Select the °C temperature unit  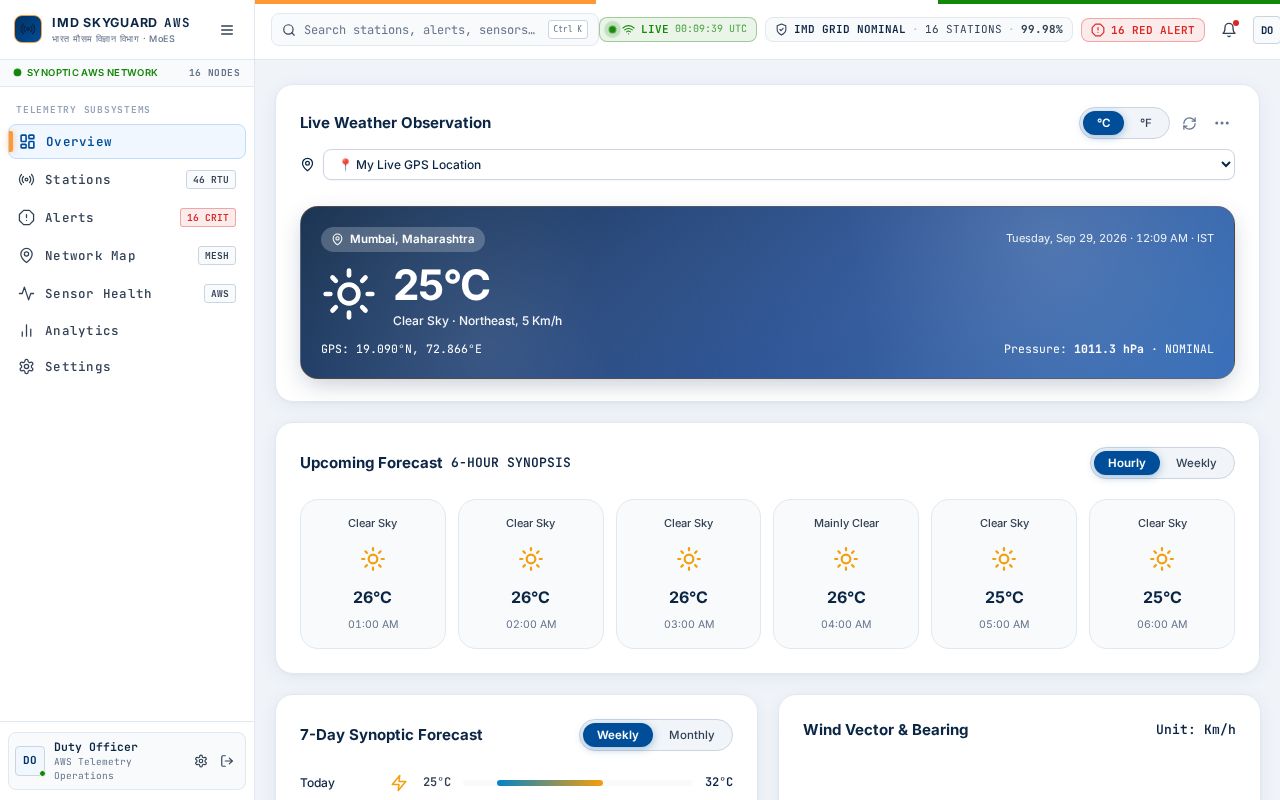coord(1104,123)
